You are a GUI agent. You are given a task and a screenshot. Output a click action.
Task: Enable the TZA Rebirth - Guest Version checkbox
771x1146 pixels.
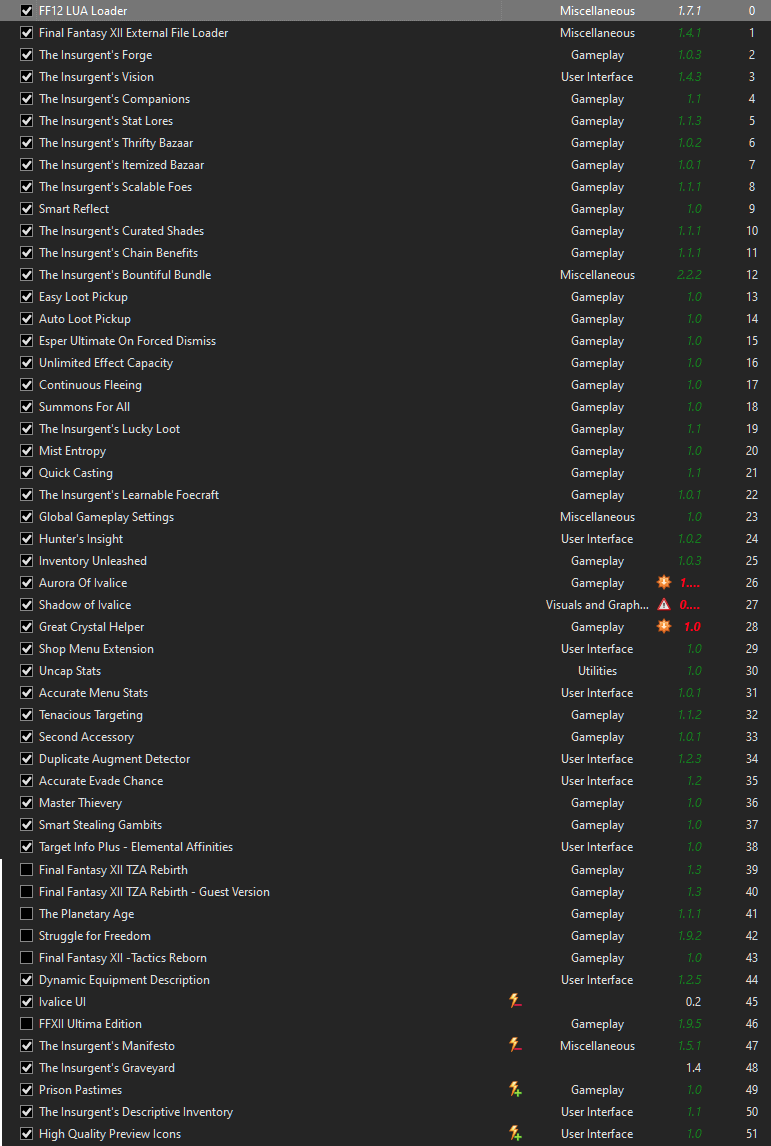26,892
